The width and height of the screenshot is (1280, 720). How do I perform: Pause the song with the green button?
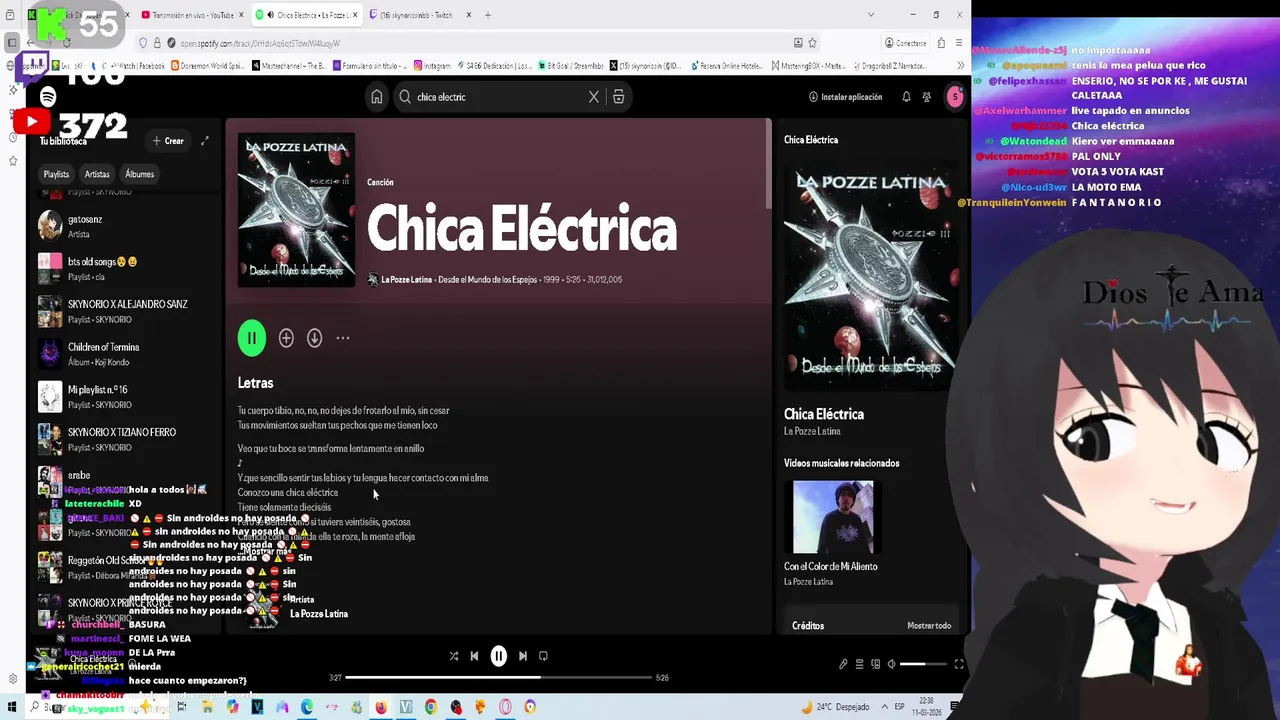click(252, 338)
